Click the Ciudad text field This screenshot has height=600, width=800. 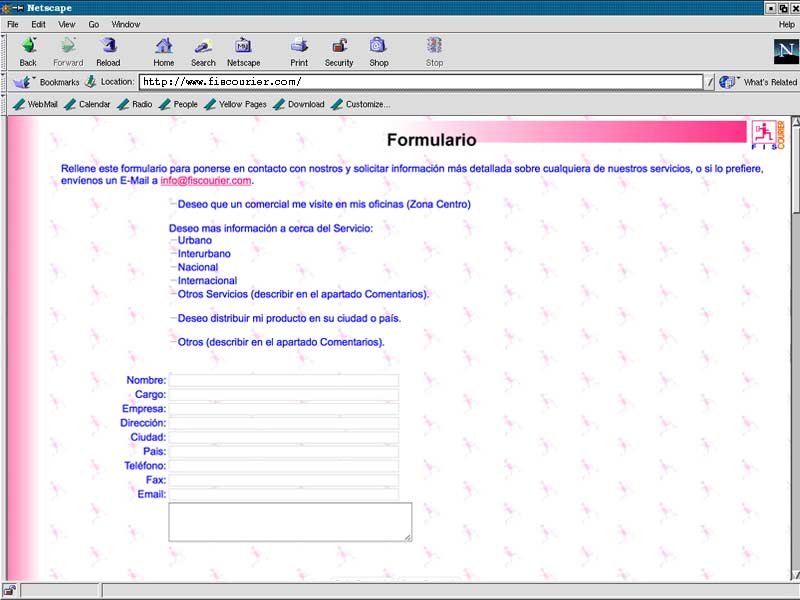pyautogui.click(x=284, y=437)
